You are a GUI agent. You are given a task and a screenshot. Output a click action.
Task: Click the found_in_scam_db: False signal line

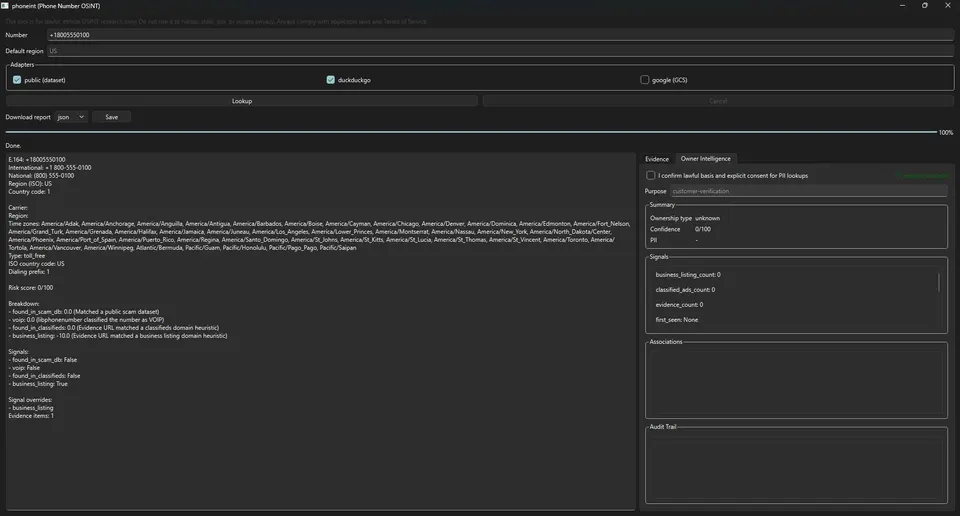tap(43, 360)
